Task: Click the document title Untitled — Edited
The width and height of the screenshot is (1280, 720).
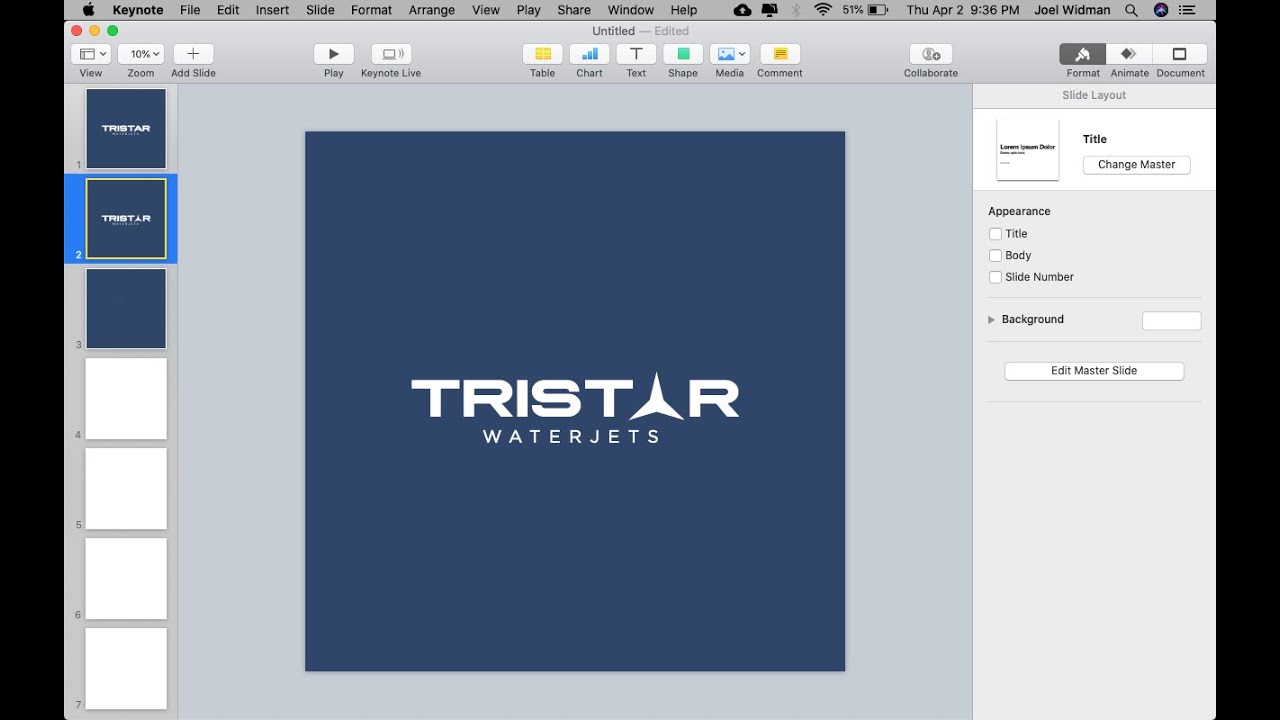Action: (640, 31)
